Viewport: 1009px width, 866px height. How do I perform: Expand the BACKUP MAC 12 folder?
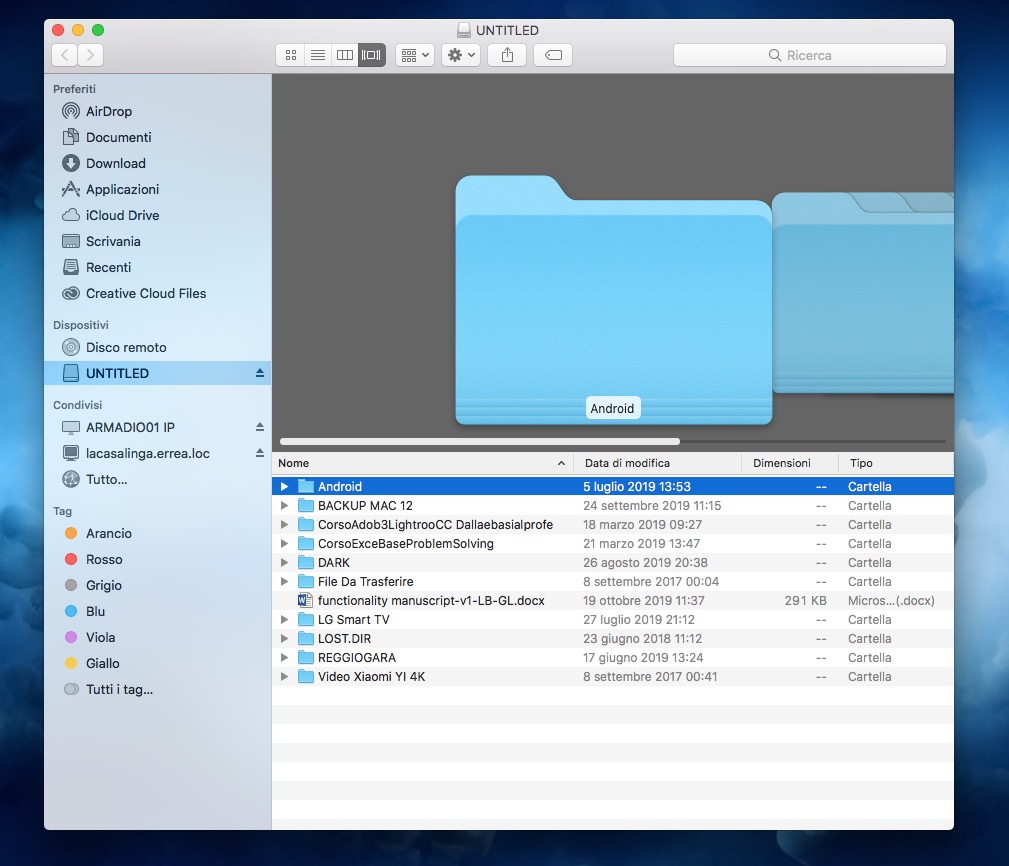tap(284, 506)
